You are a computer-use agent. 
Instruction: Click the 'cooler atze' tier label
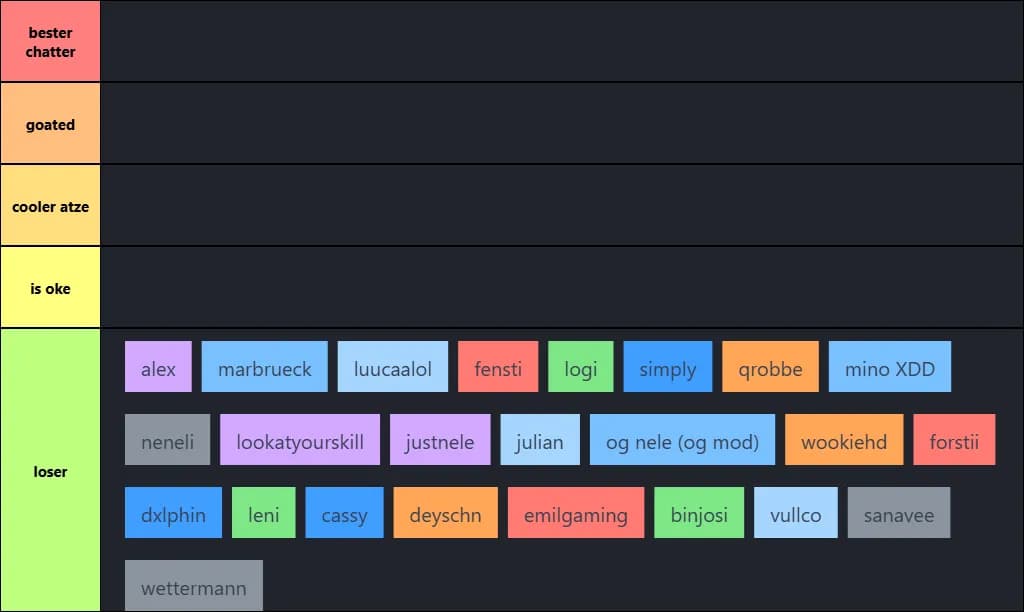[x=50, y=206]
